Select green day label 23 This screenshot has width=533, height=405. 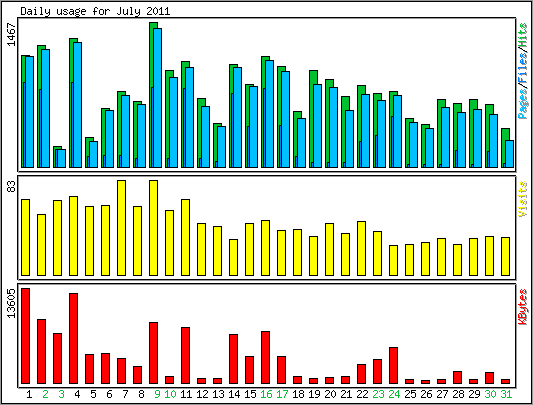pyautogui.click(x=378, y=394)
